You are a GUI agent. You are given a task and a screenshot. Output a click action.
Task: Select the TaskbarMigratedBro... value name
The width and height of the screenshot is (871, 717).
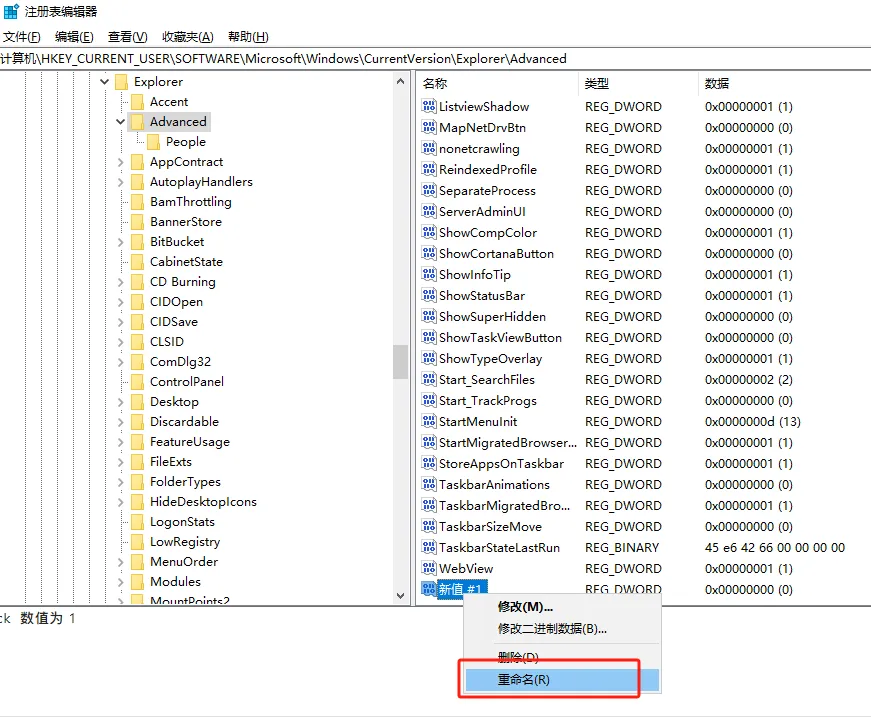pos(504,505)
